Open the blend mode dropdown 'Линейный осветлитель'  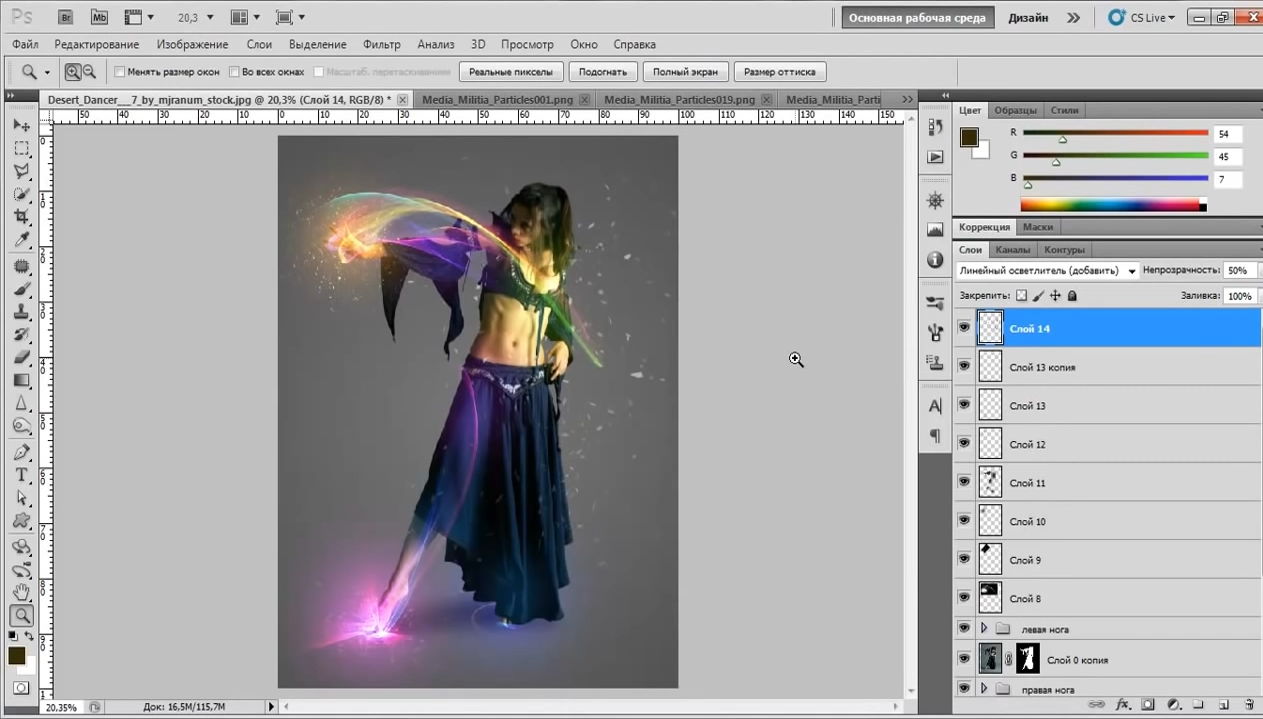(x=1047, y=271)
